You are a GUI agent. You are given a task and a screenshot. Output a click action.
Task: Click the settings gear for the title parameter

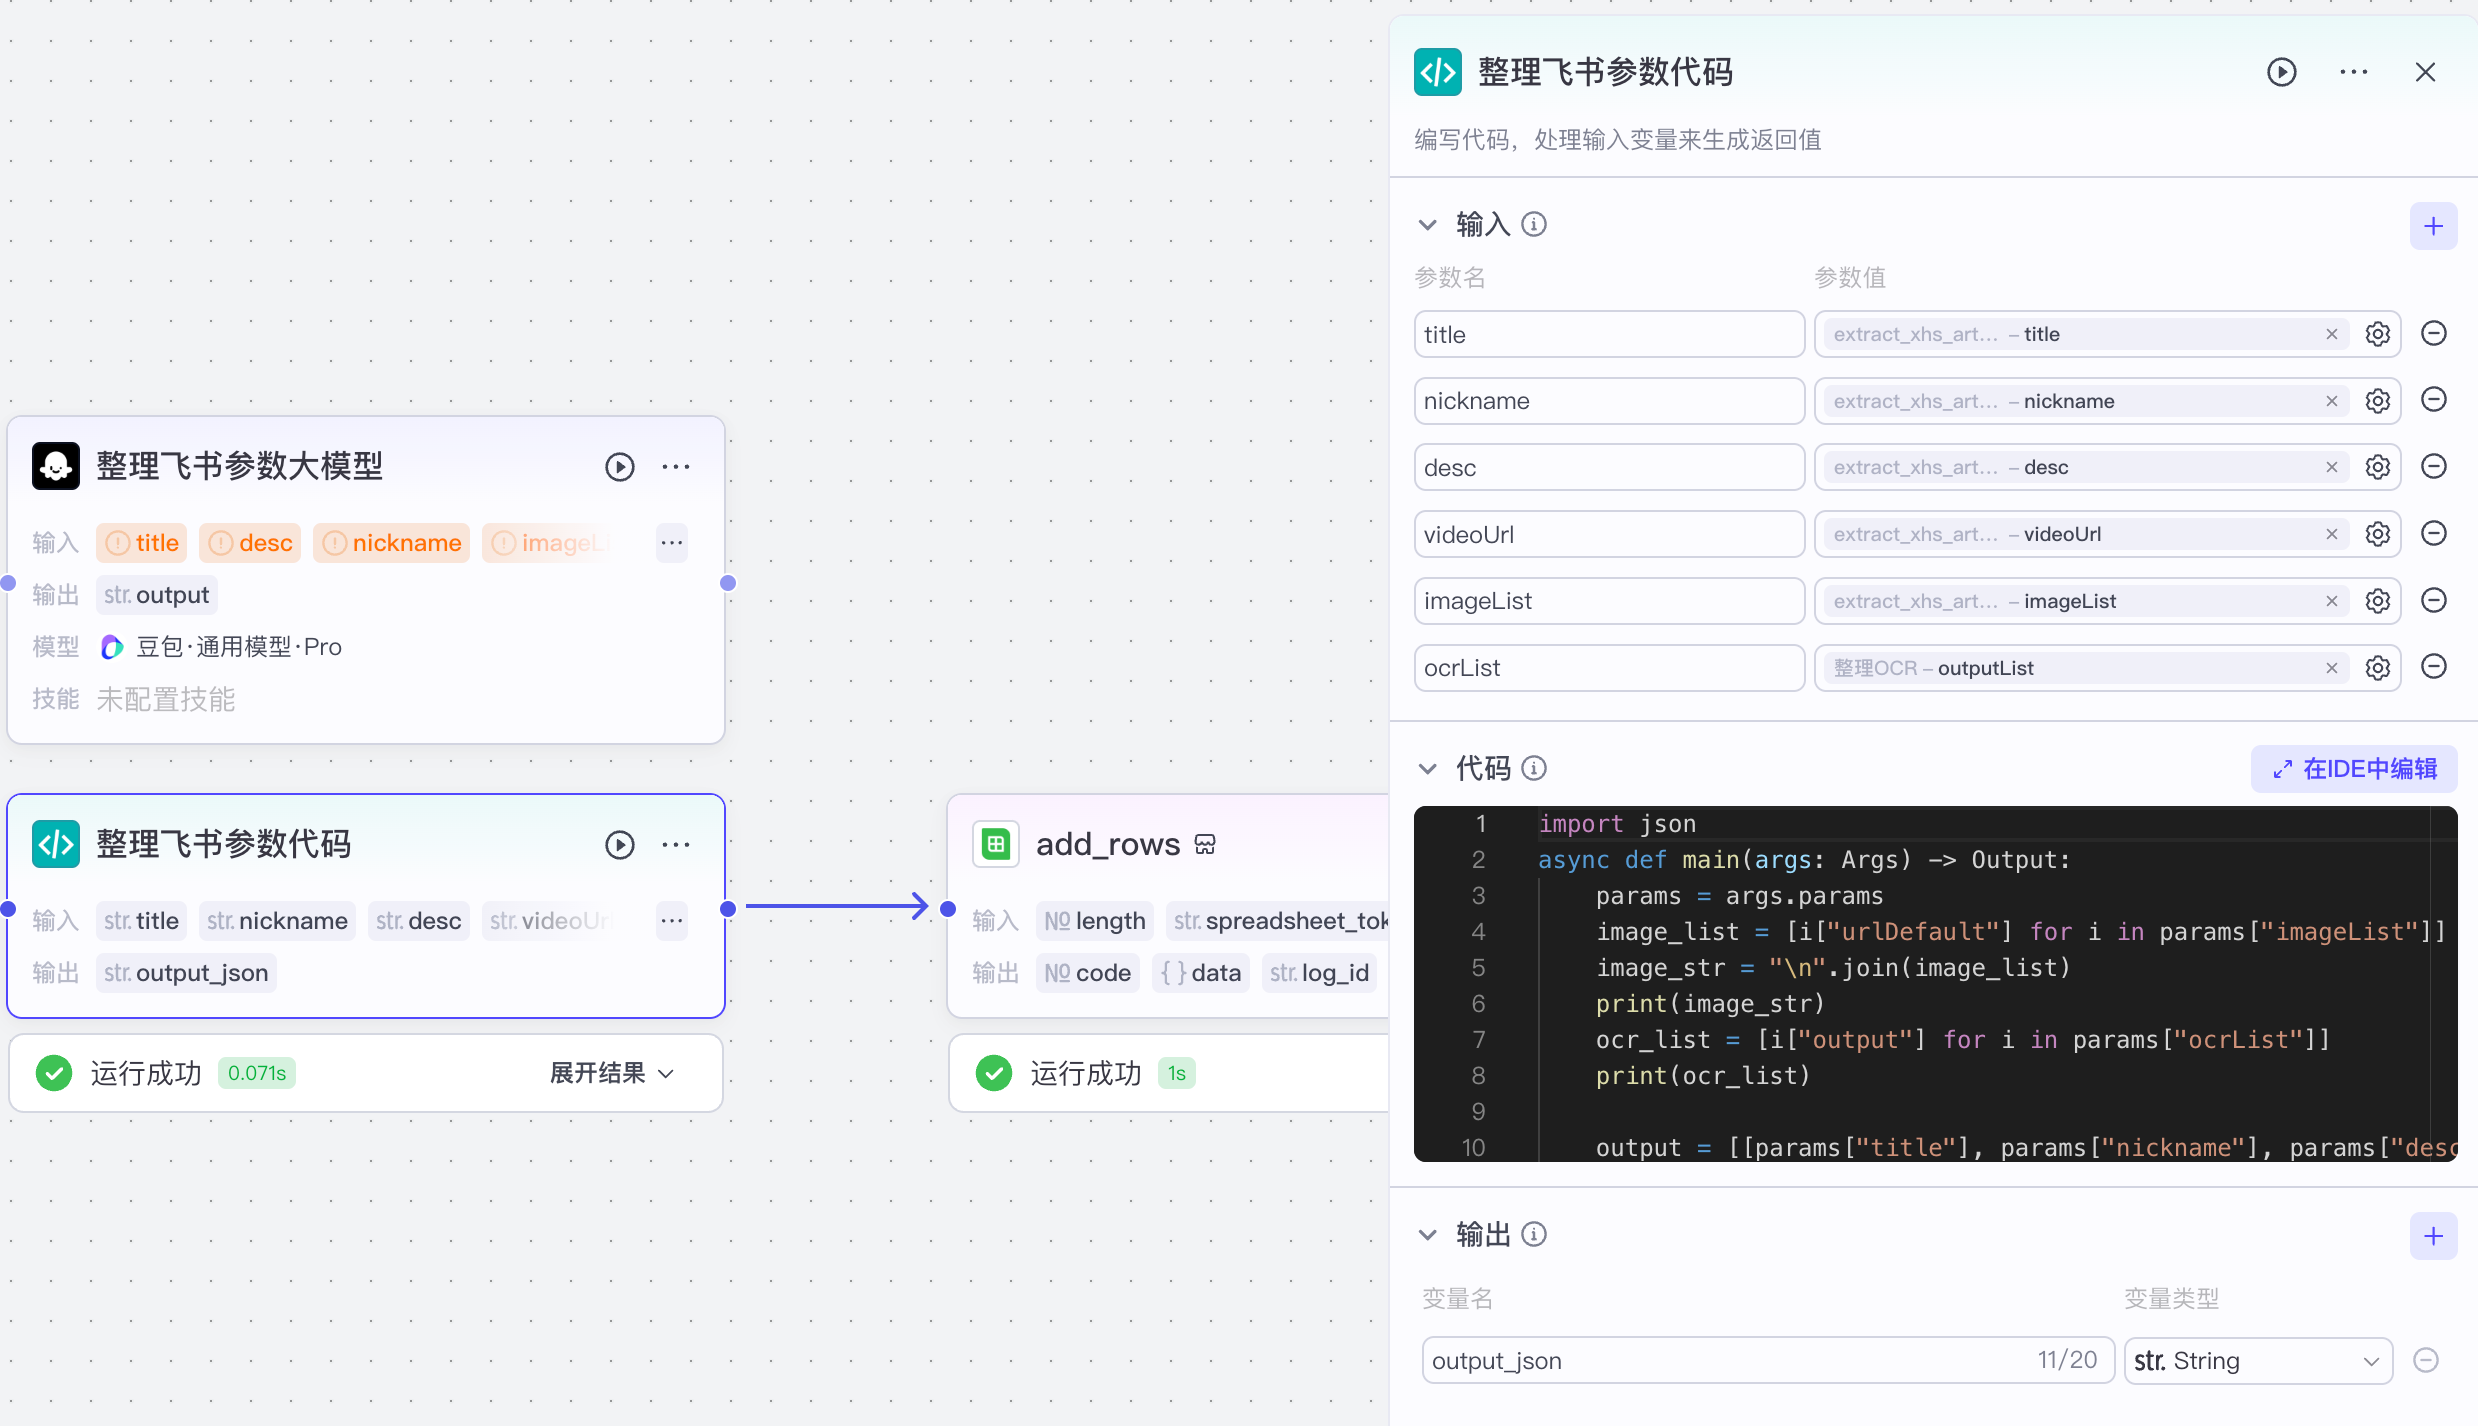[2378, 334]
